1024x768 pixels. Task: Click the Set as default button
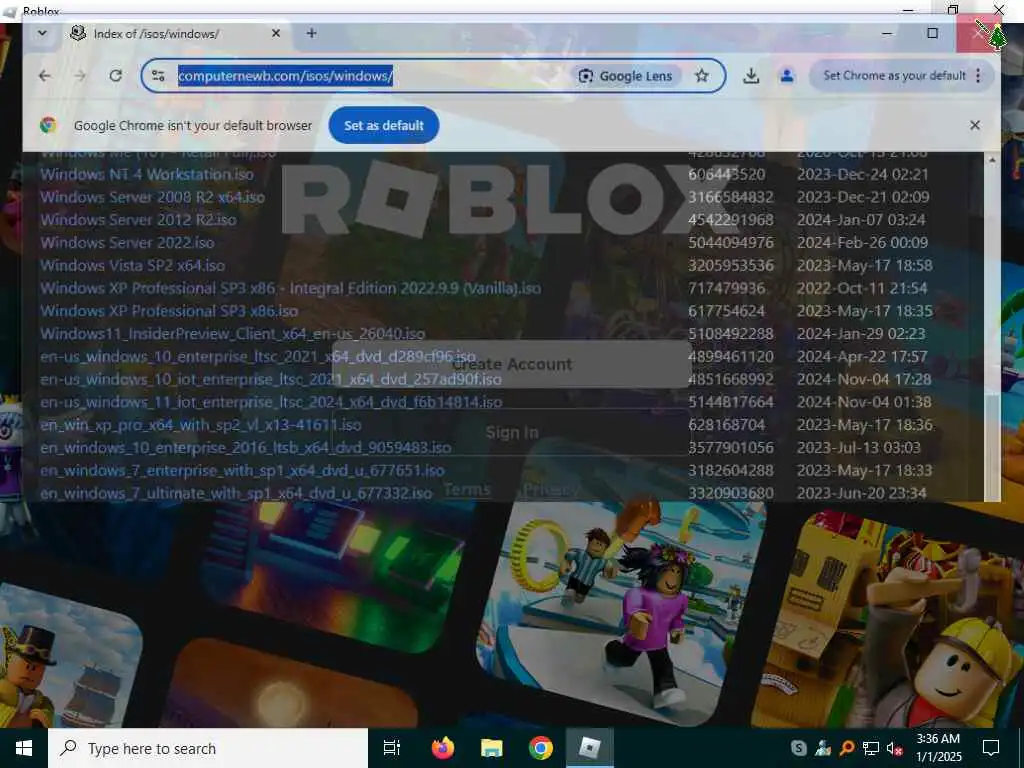384,125
